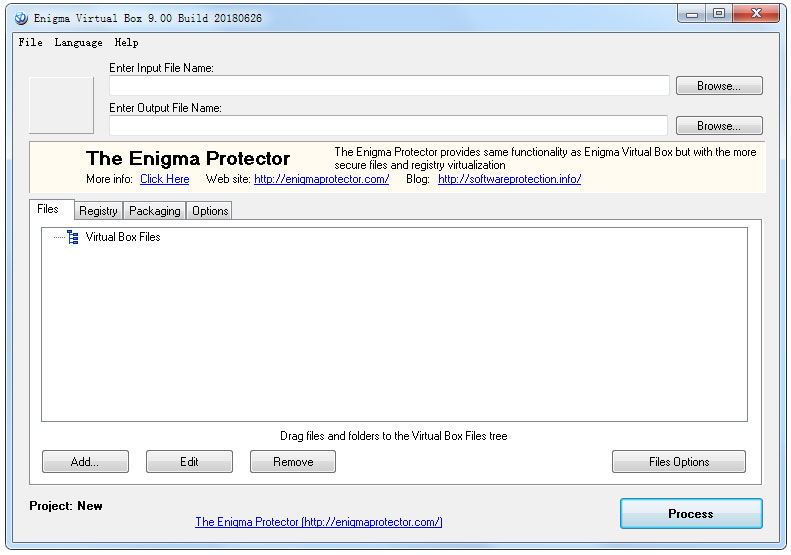The width and height of the screenshot is (791, 555).
Task: Minimize the Enigma Virtual Box window
Action: click(x=692, y=14)
